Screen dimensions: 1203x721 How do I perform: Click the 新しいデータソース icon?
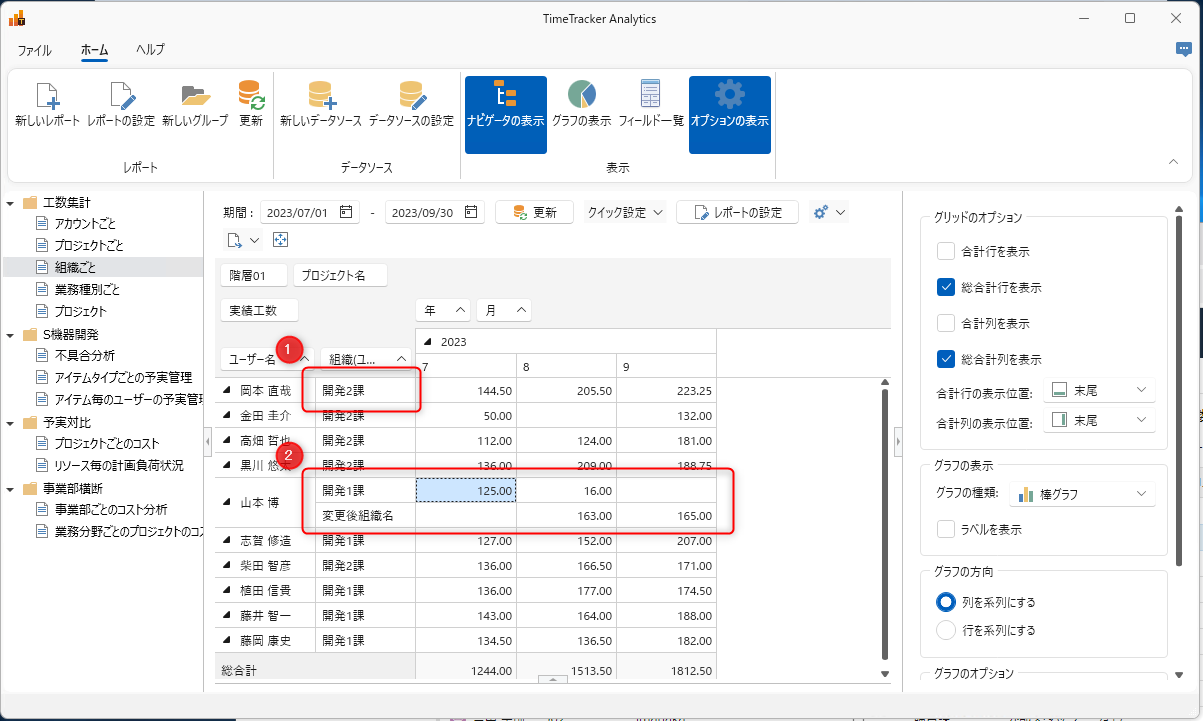[320, 96]
